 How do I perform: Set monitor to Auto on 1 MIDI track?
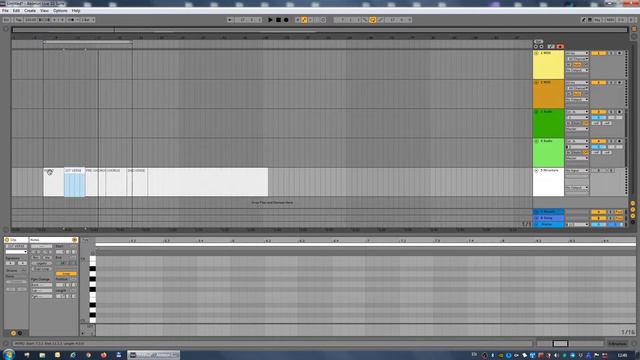(x=577, y=64)
